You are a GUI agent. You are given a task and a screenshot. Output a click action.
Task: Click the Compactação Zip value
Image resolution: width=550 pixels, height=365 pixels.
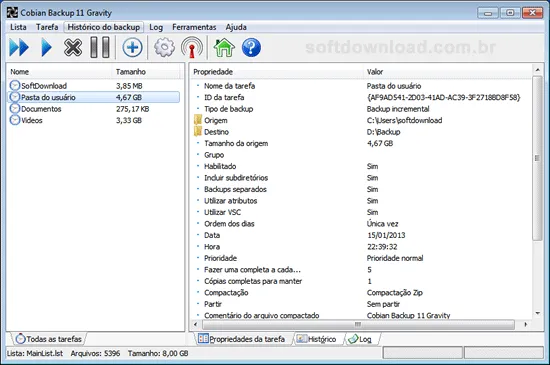point(395,292)
